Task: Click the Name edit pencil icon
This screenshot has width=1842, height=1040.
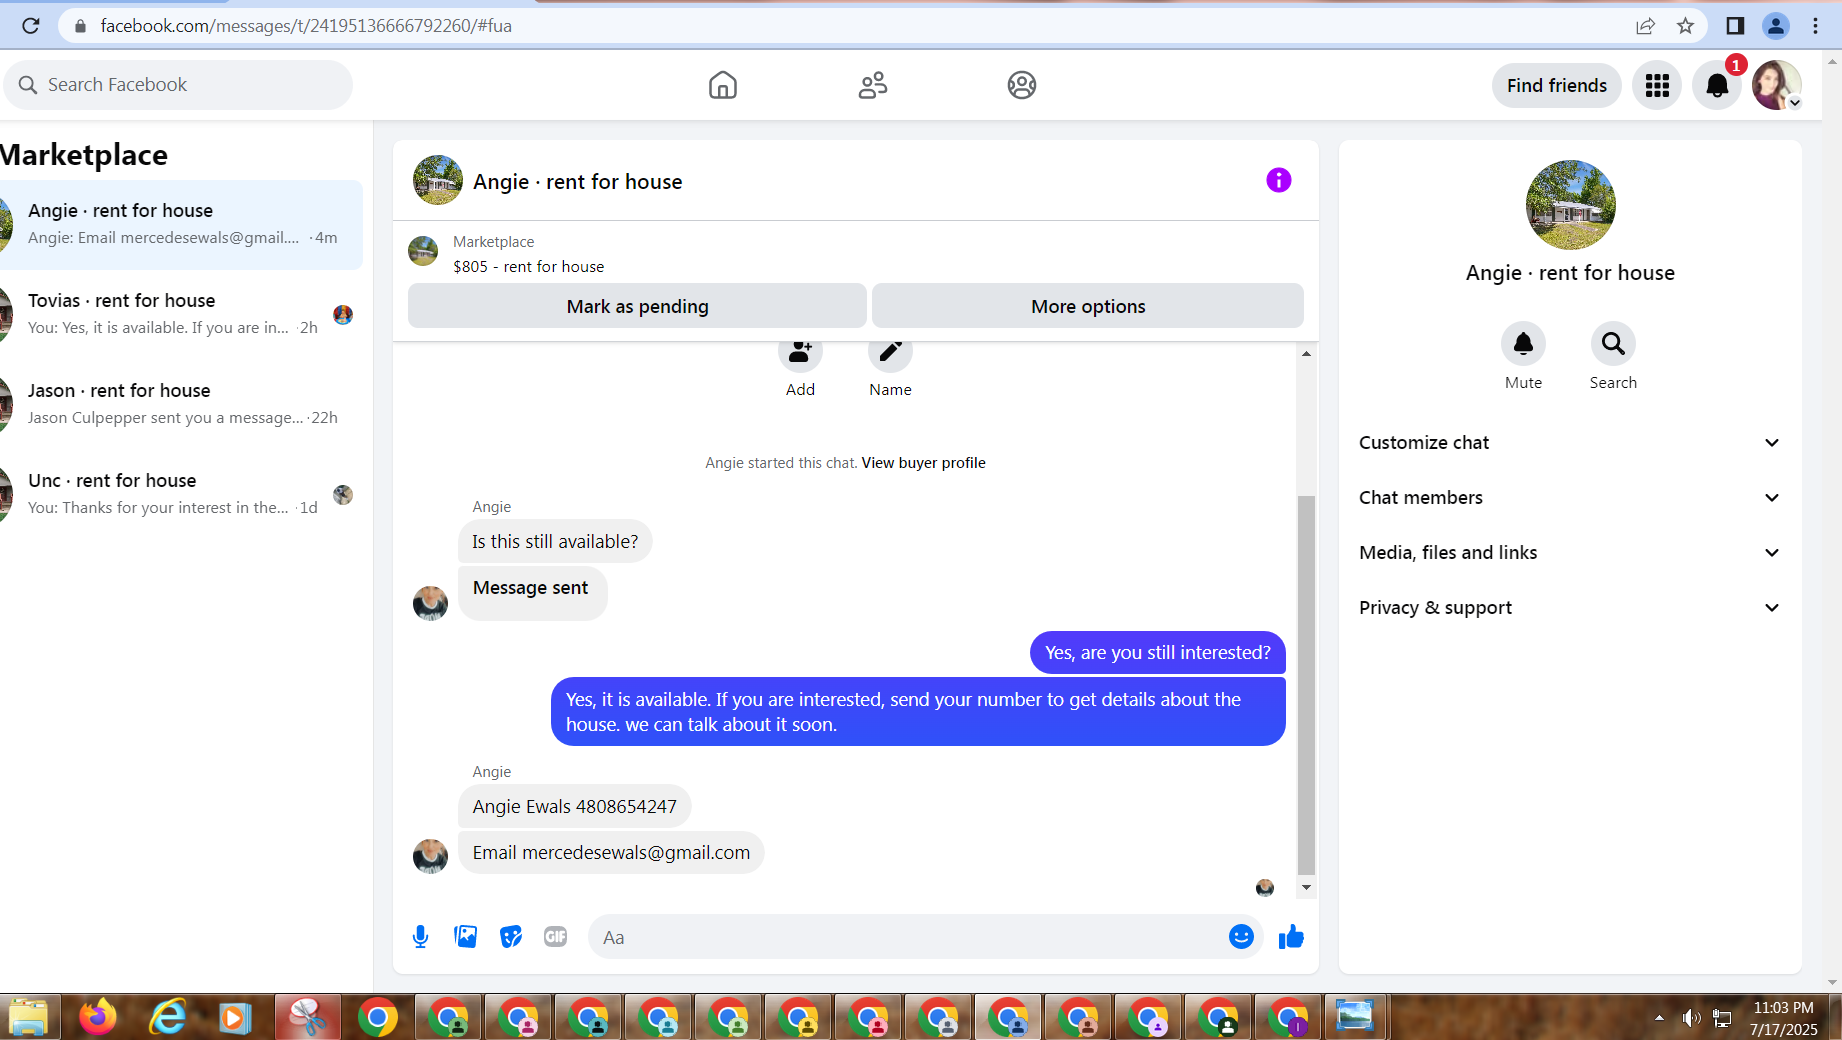Action: (x=890, y=353)
